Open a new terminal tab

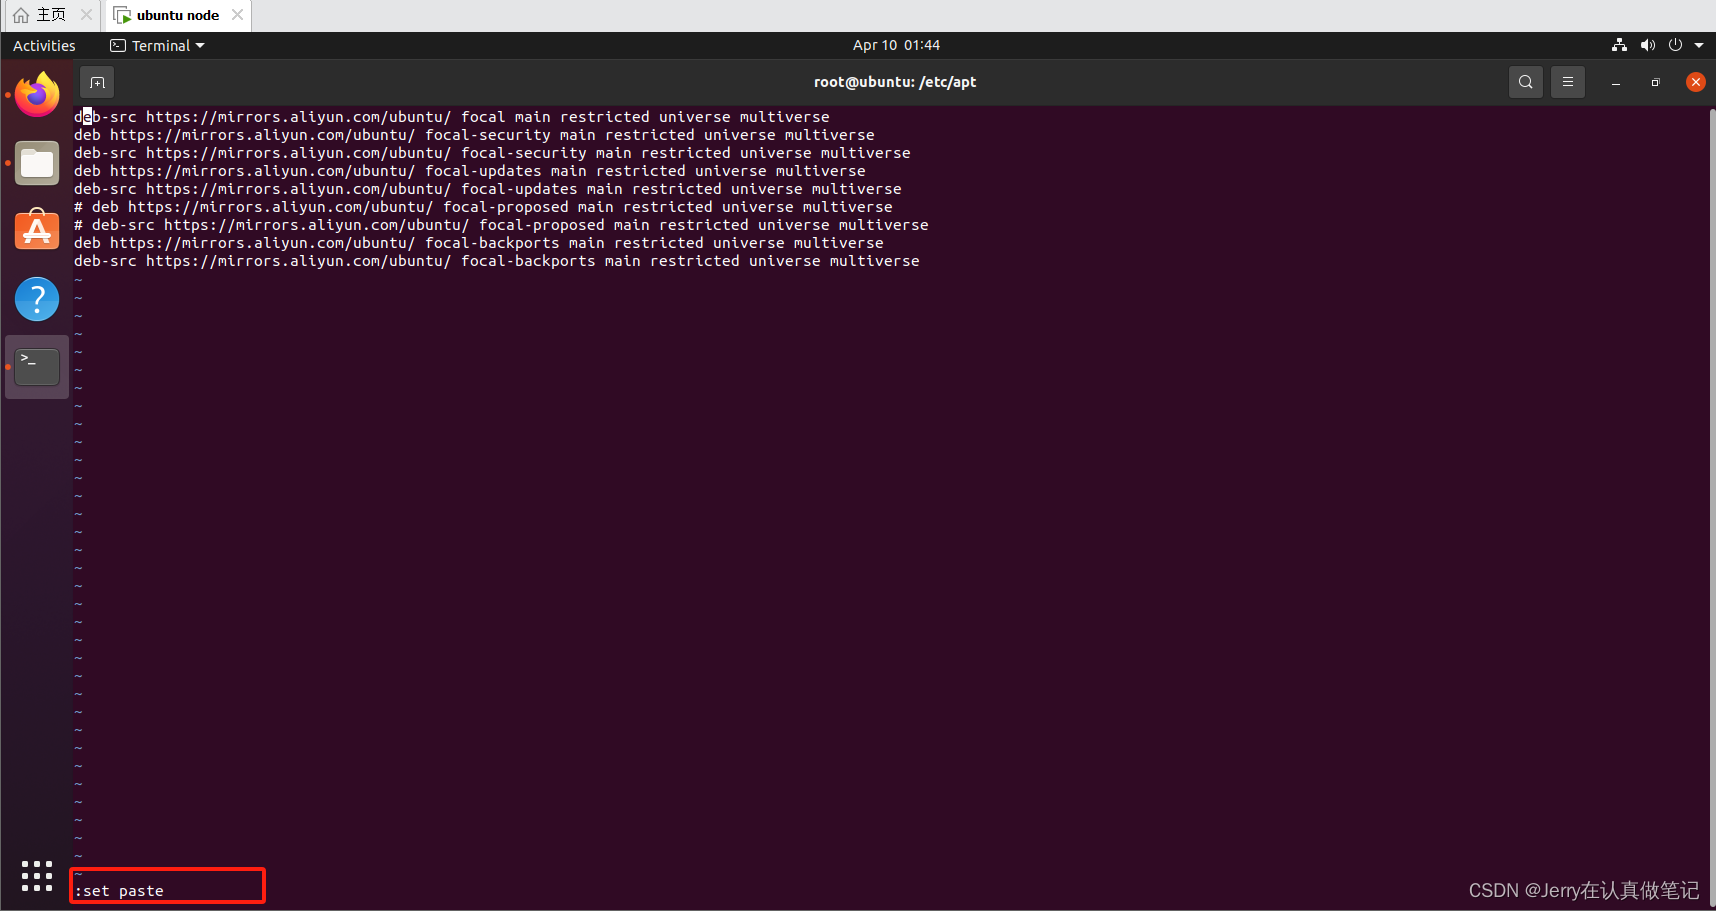tap(96, 82)
